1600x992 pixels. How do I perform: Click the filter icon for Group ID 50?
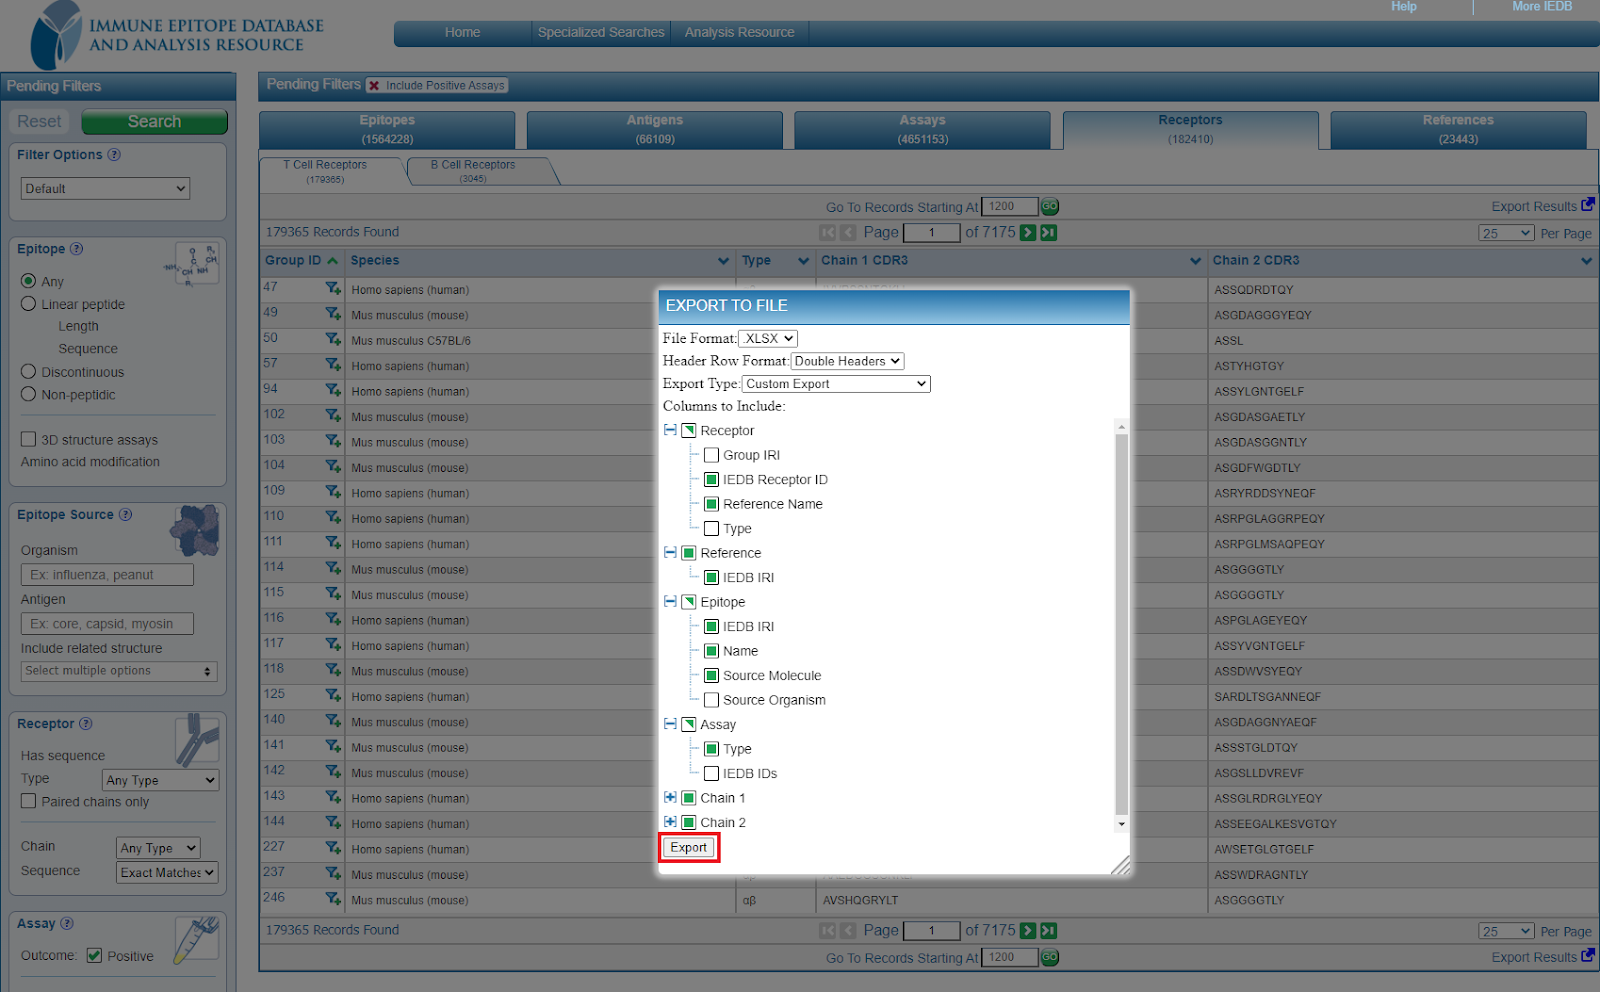tap(333, 339)
